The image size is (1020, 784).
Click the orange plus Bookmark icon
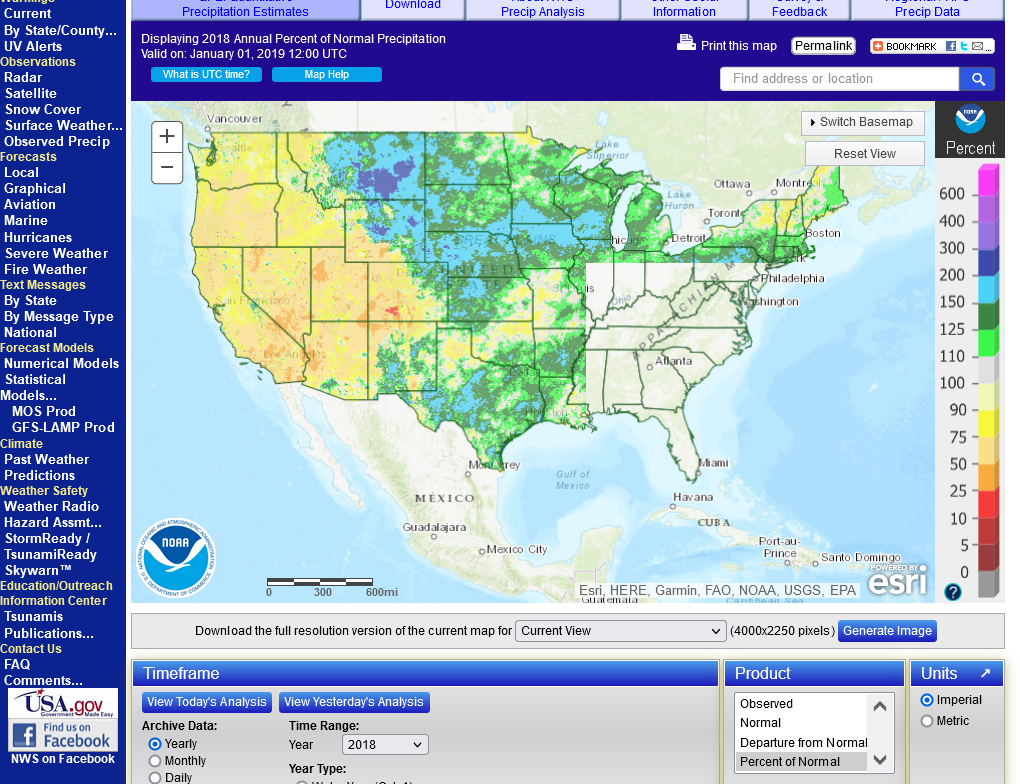click(878, 46)
